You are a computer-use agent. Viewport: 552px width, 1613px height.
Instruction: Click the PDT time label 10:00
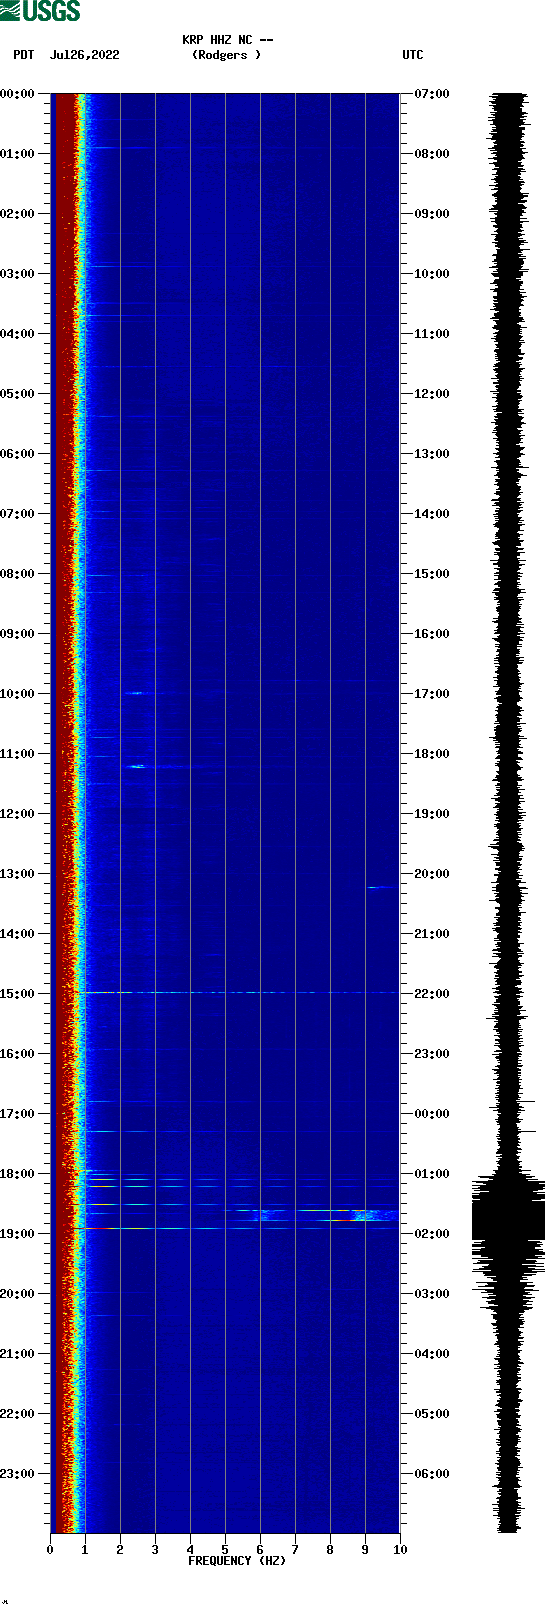coord(18,694)
